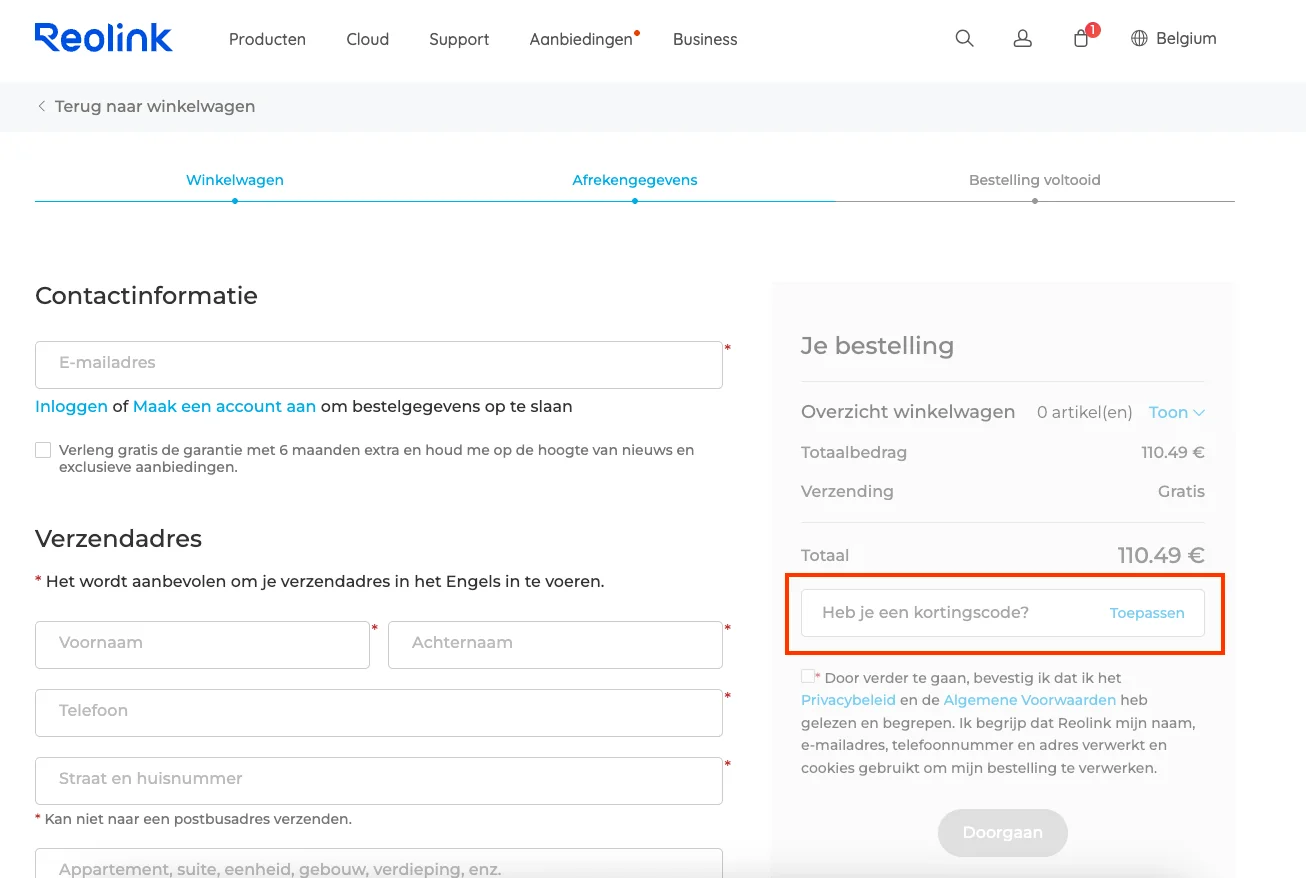This screenshot has width=1306, height=878.
Task: Click the search icon
Action: click(x=963, y=38)
